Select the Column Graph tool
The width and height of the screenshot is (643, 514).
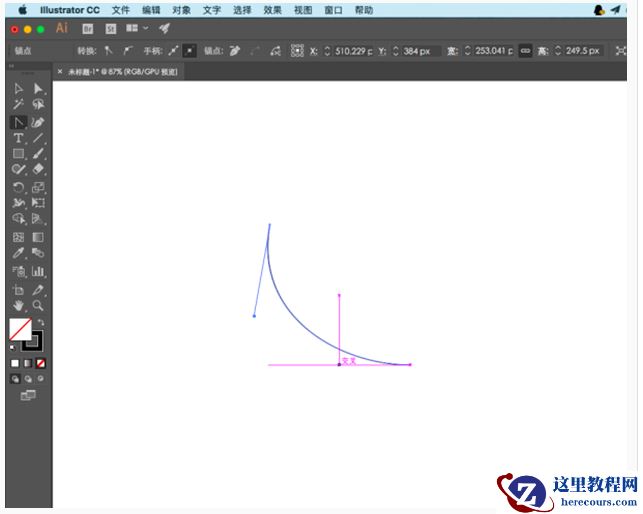pyautogui.click(x=38, y=271)
